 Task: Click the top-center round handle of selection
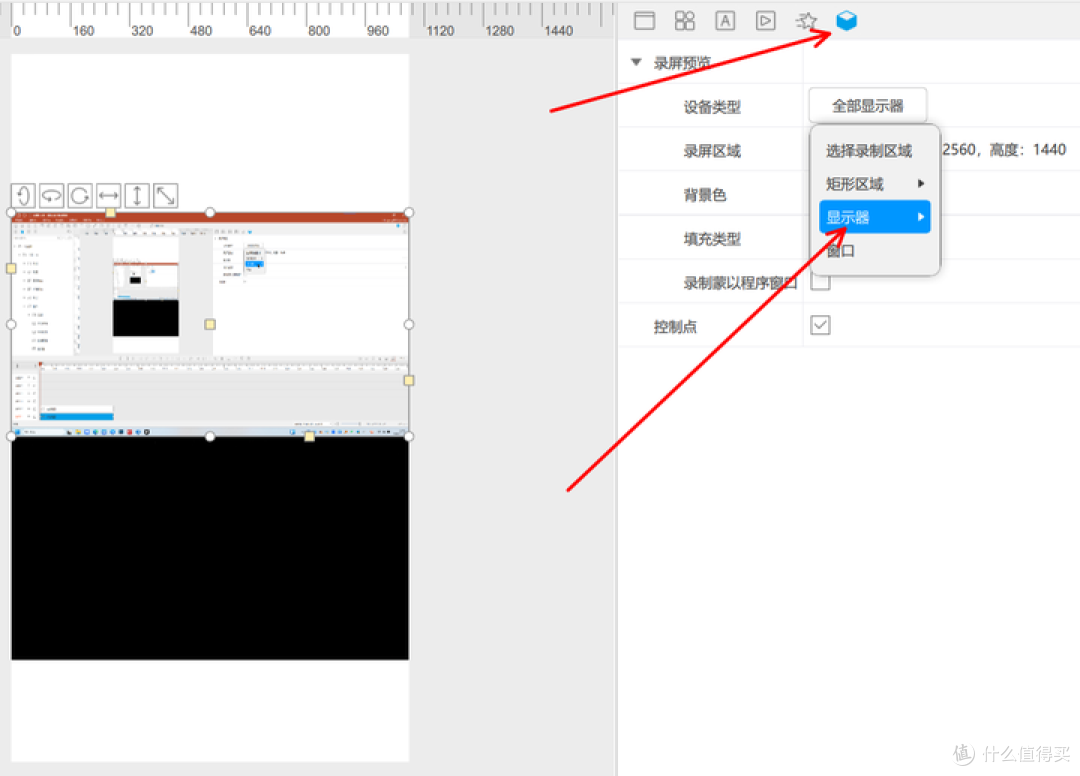click(x=210, y=213)
